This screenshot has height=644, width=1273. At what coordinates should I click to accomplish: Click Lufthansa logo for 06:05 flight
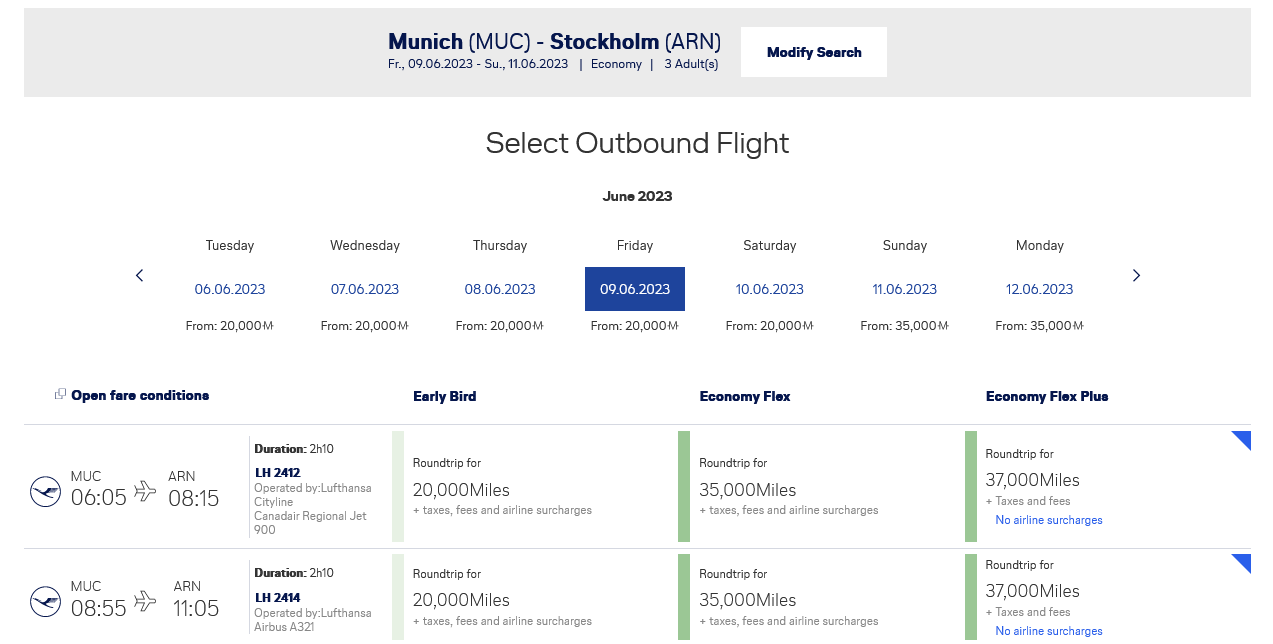45,491
